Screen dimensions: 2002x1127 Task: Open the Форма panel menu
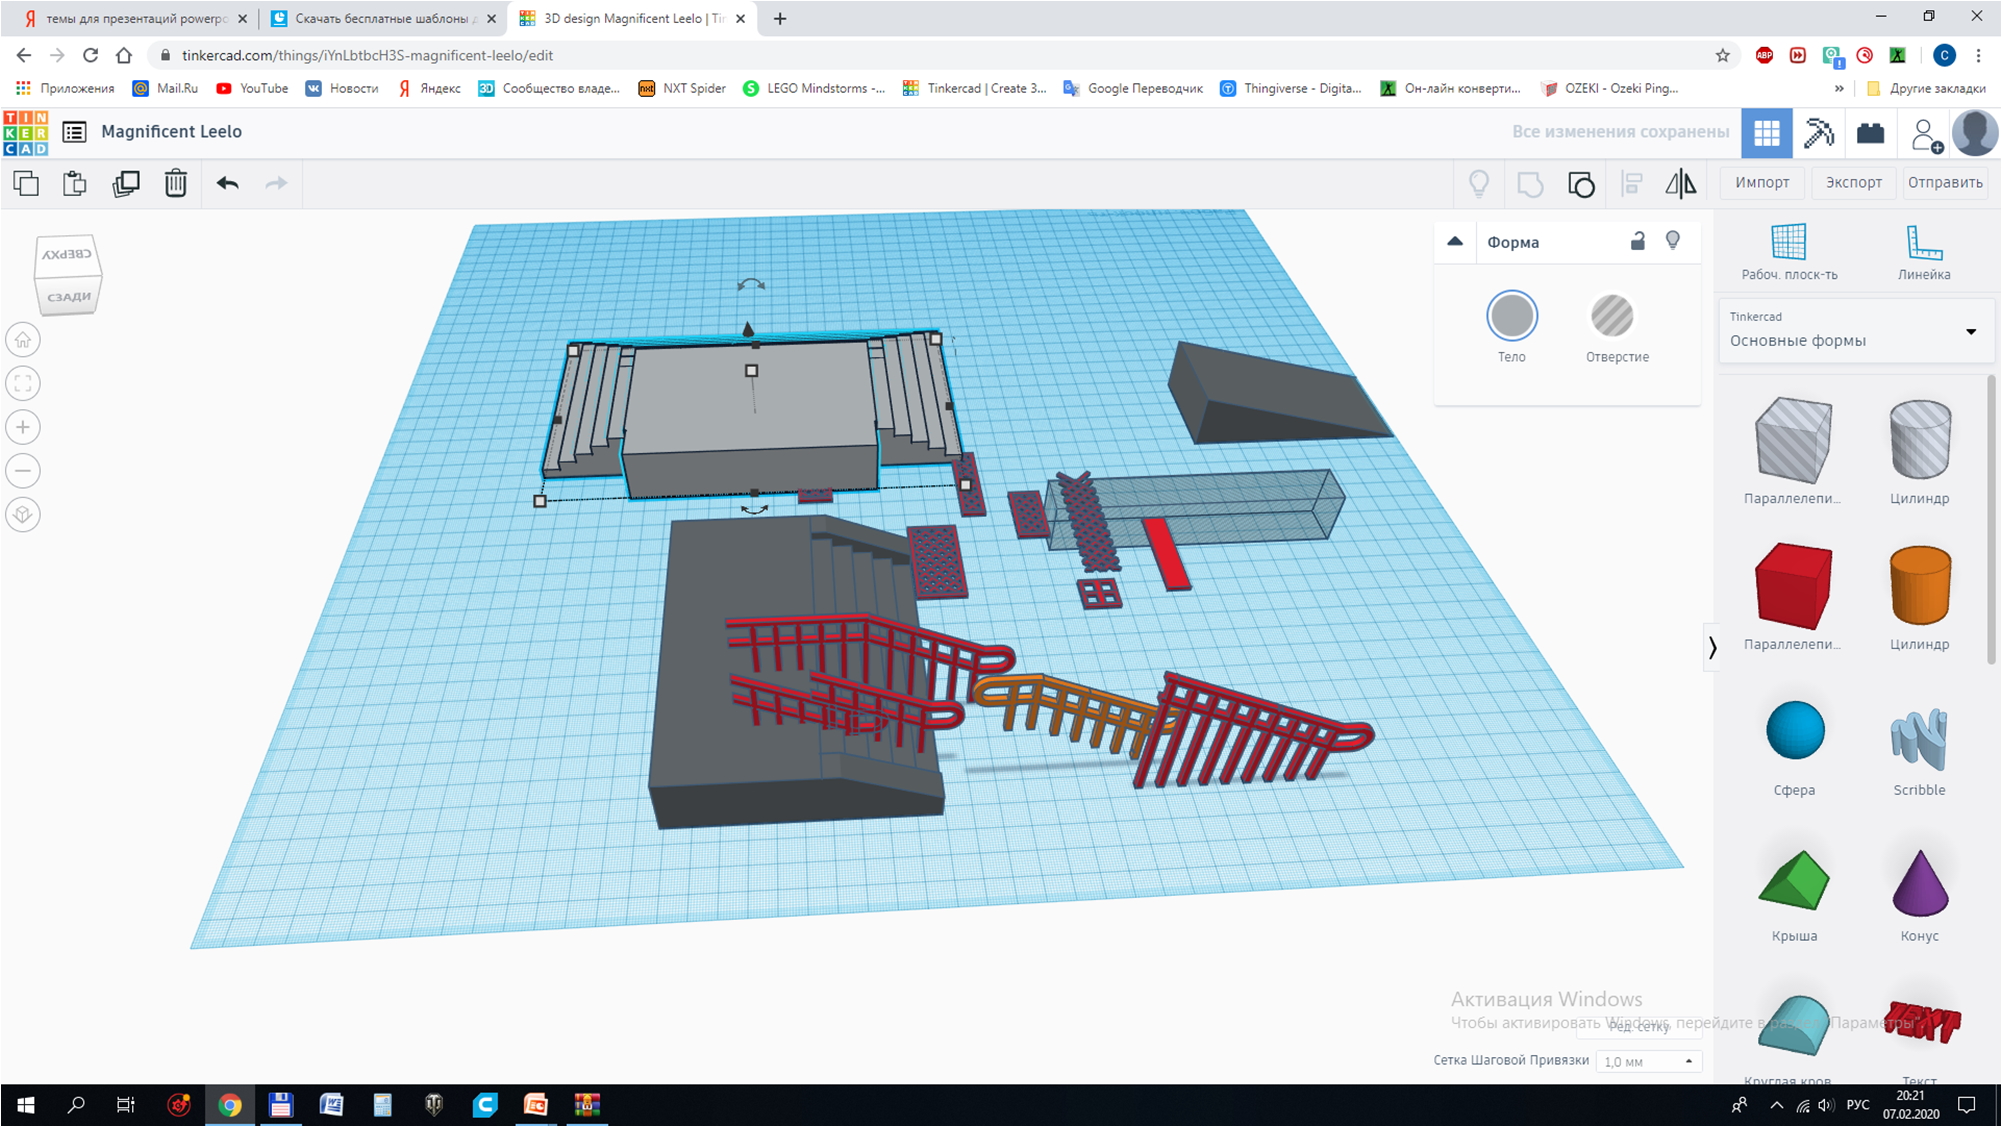1453,242
